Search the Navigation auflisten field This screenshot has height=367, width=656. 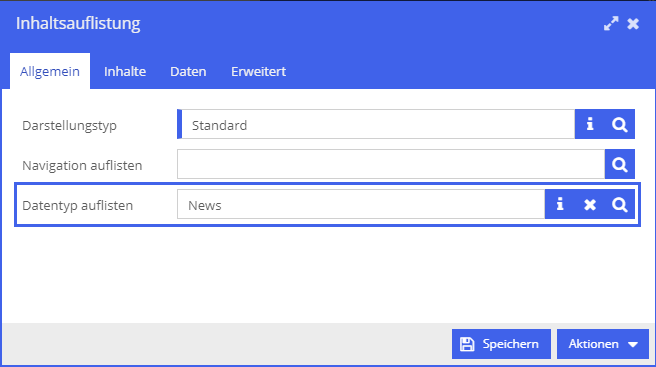620,164
